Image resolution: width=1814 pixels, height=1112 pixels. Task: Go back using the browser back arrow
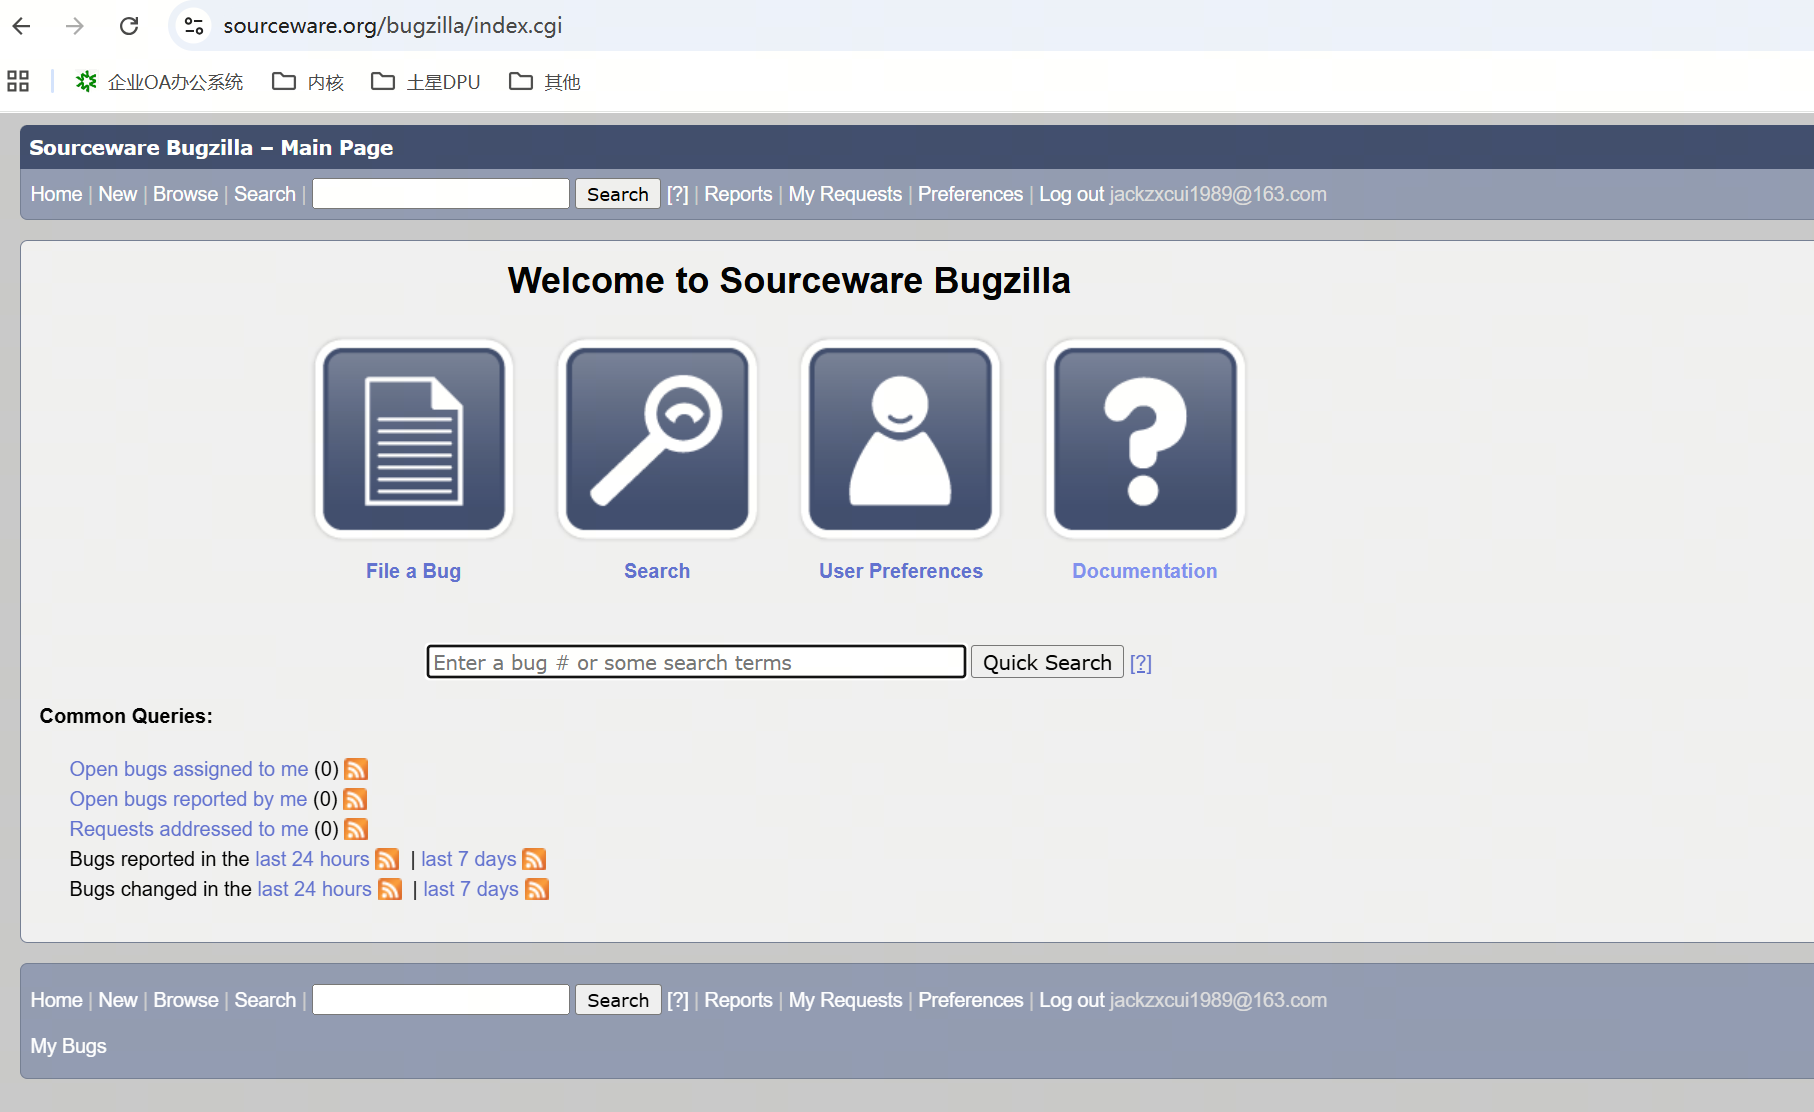[x=22, y=26]
